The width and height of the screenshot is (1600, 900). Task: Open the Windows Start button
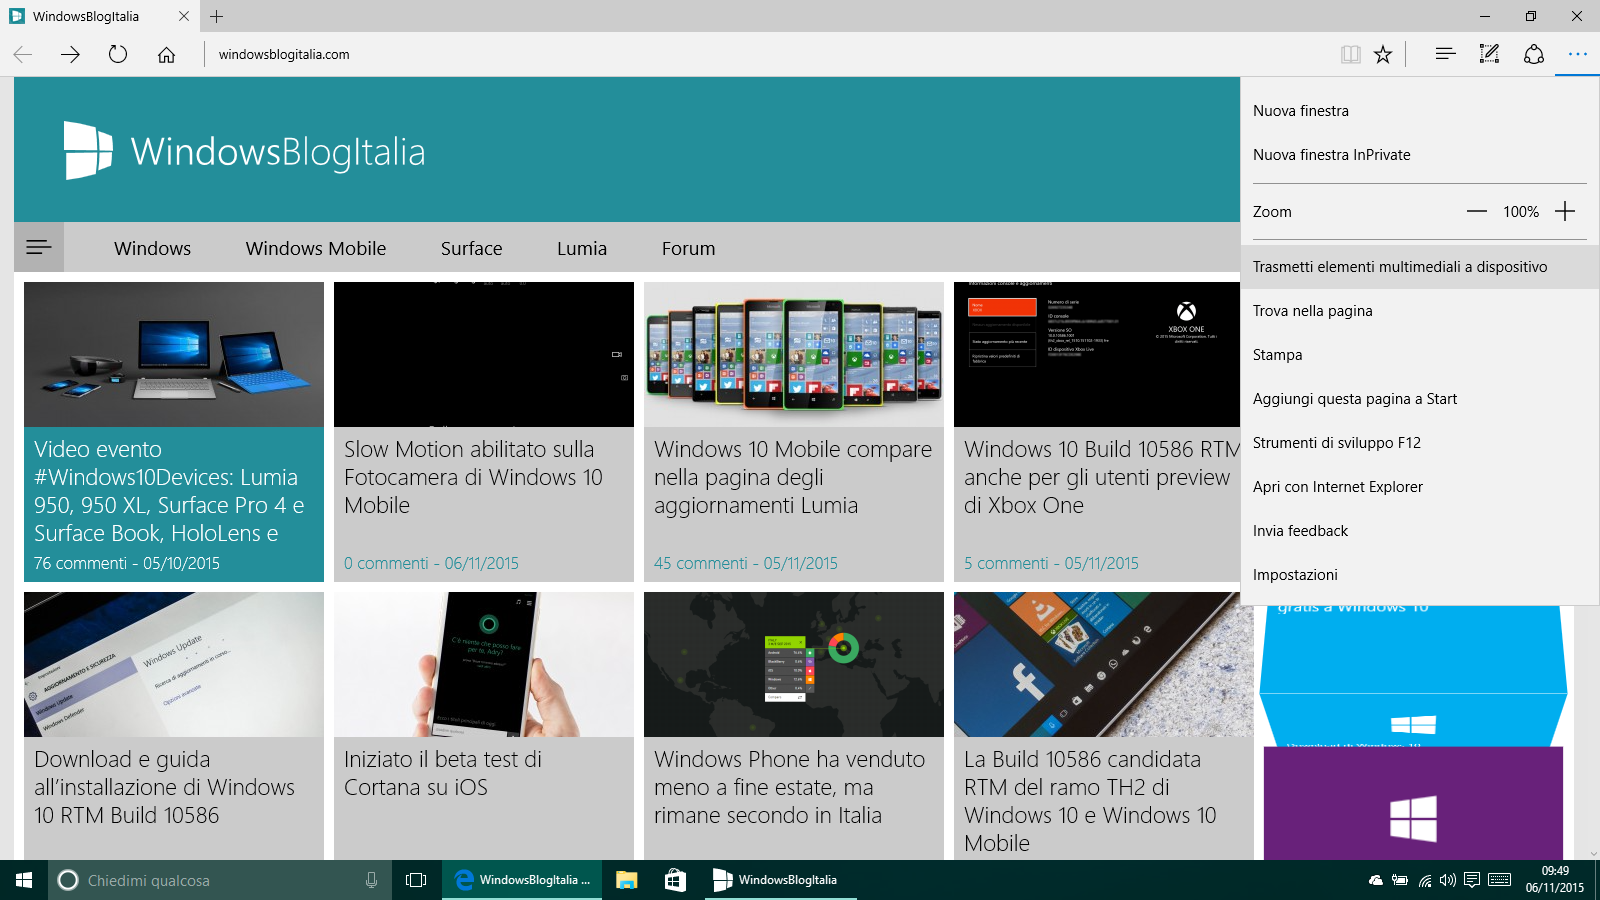24,880
